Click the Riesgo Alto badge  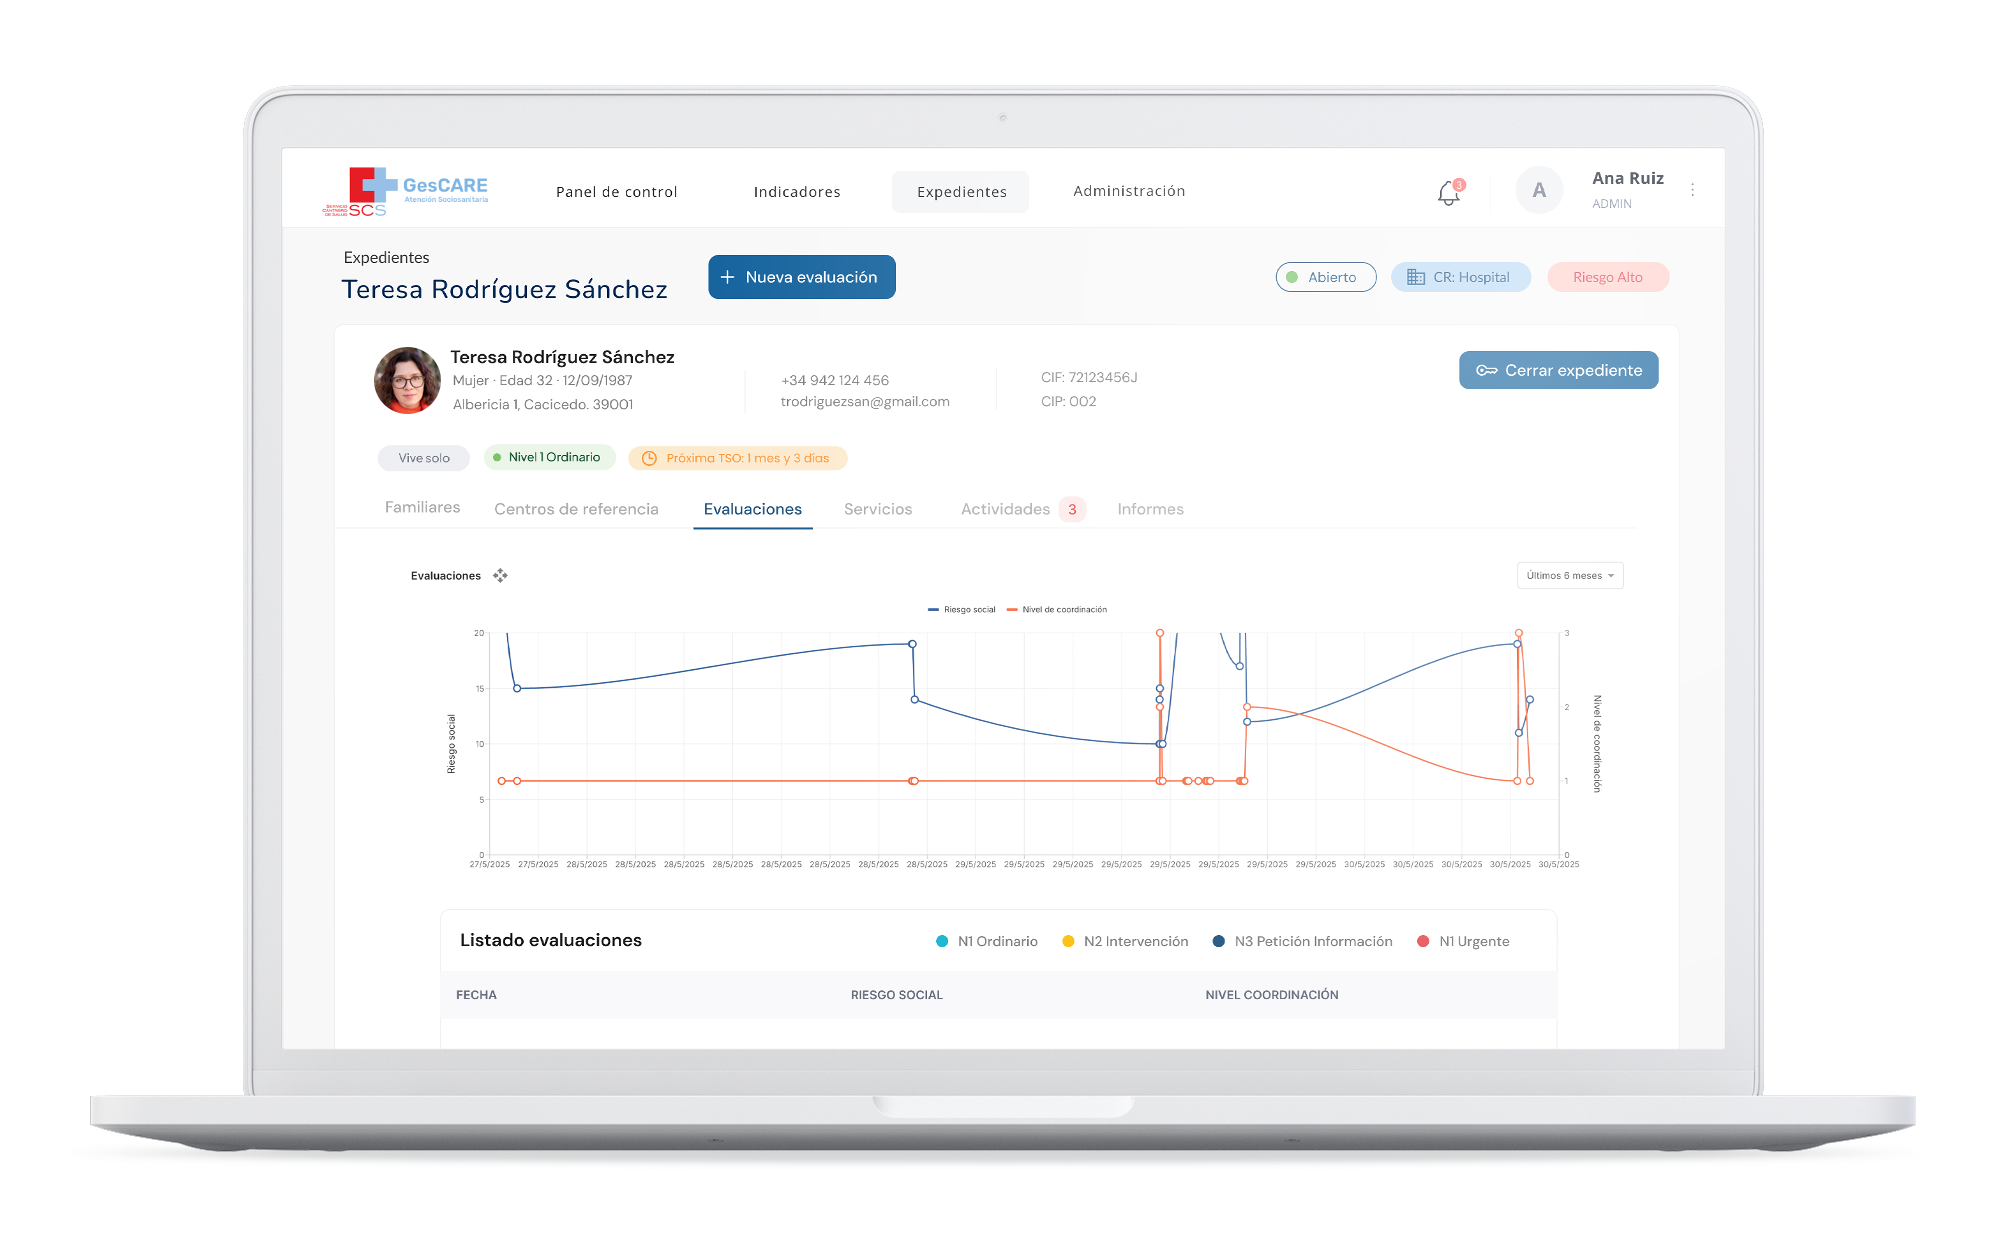point(1607,277)
